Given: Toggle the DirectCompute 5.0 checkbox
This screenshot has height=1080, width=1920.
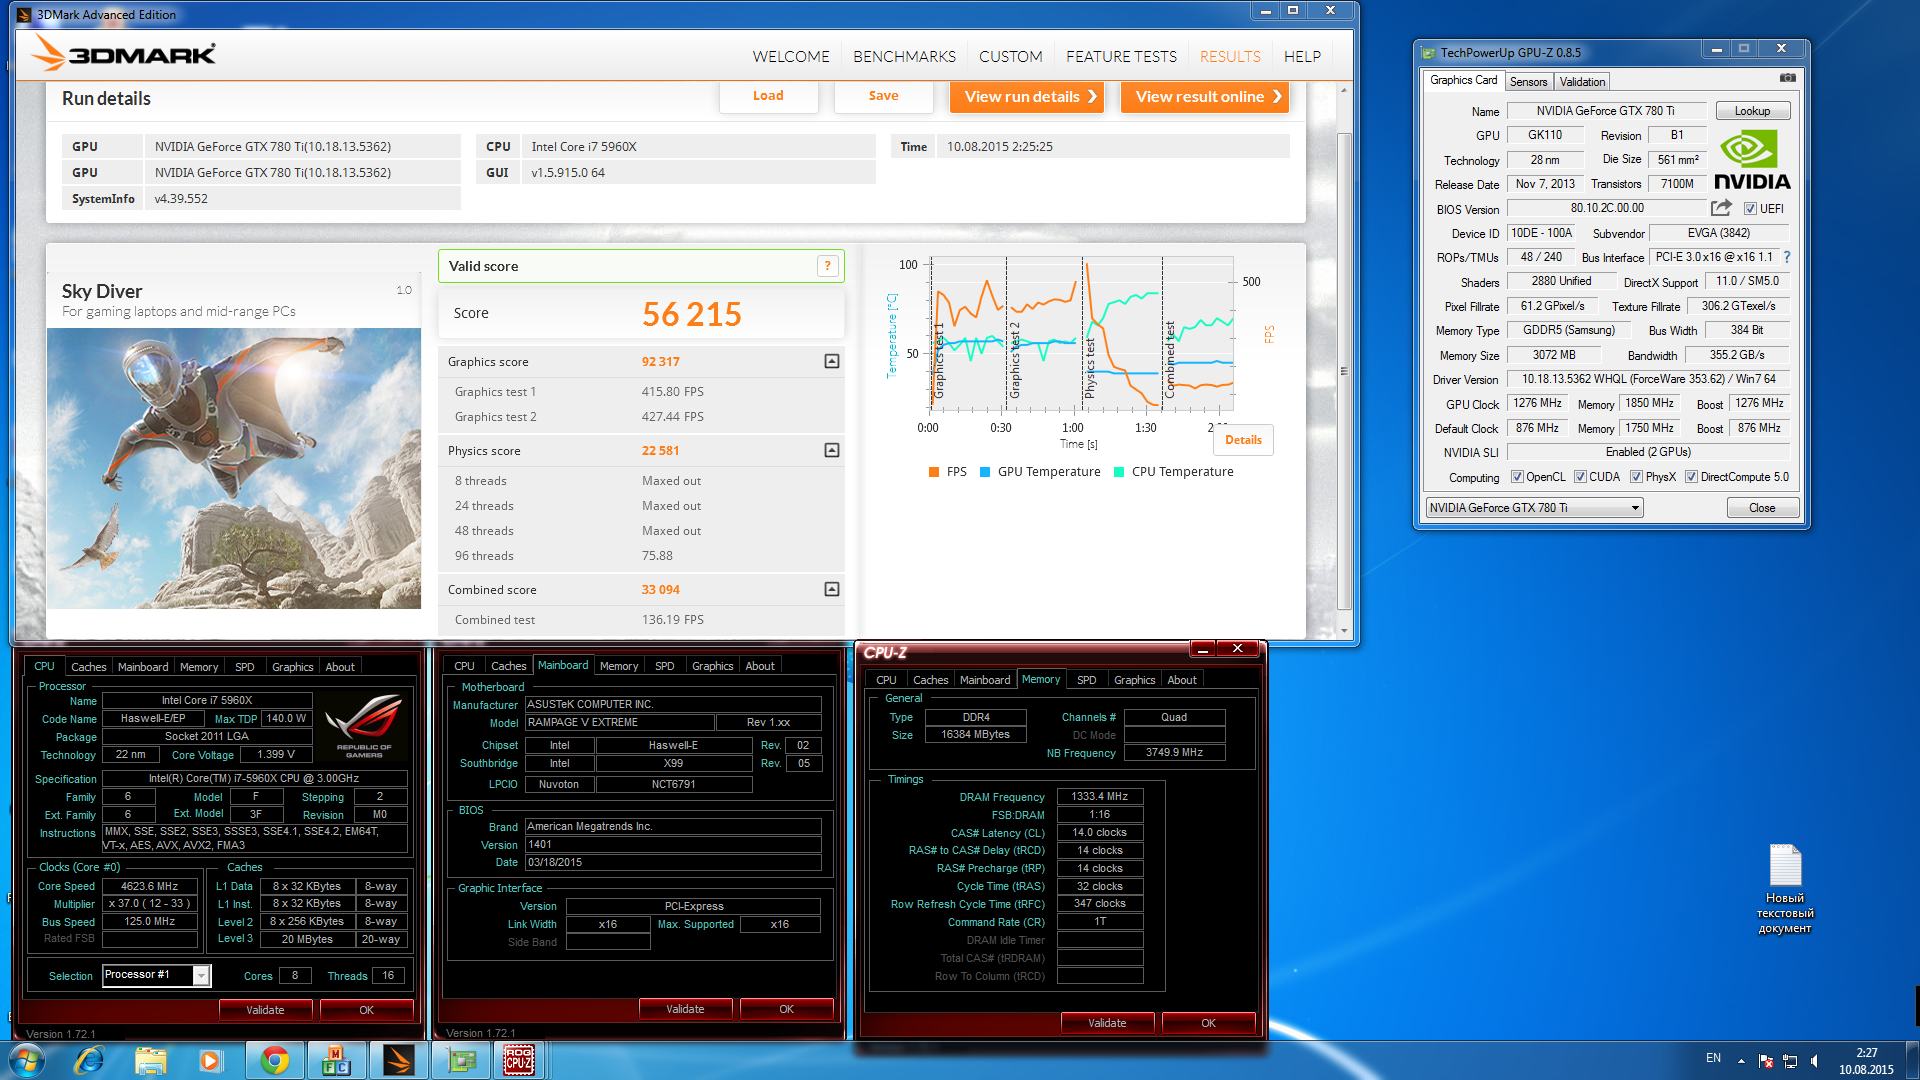Looking at the screenshot, I should click(x=1691, y=477).
